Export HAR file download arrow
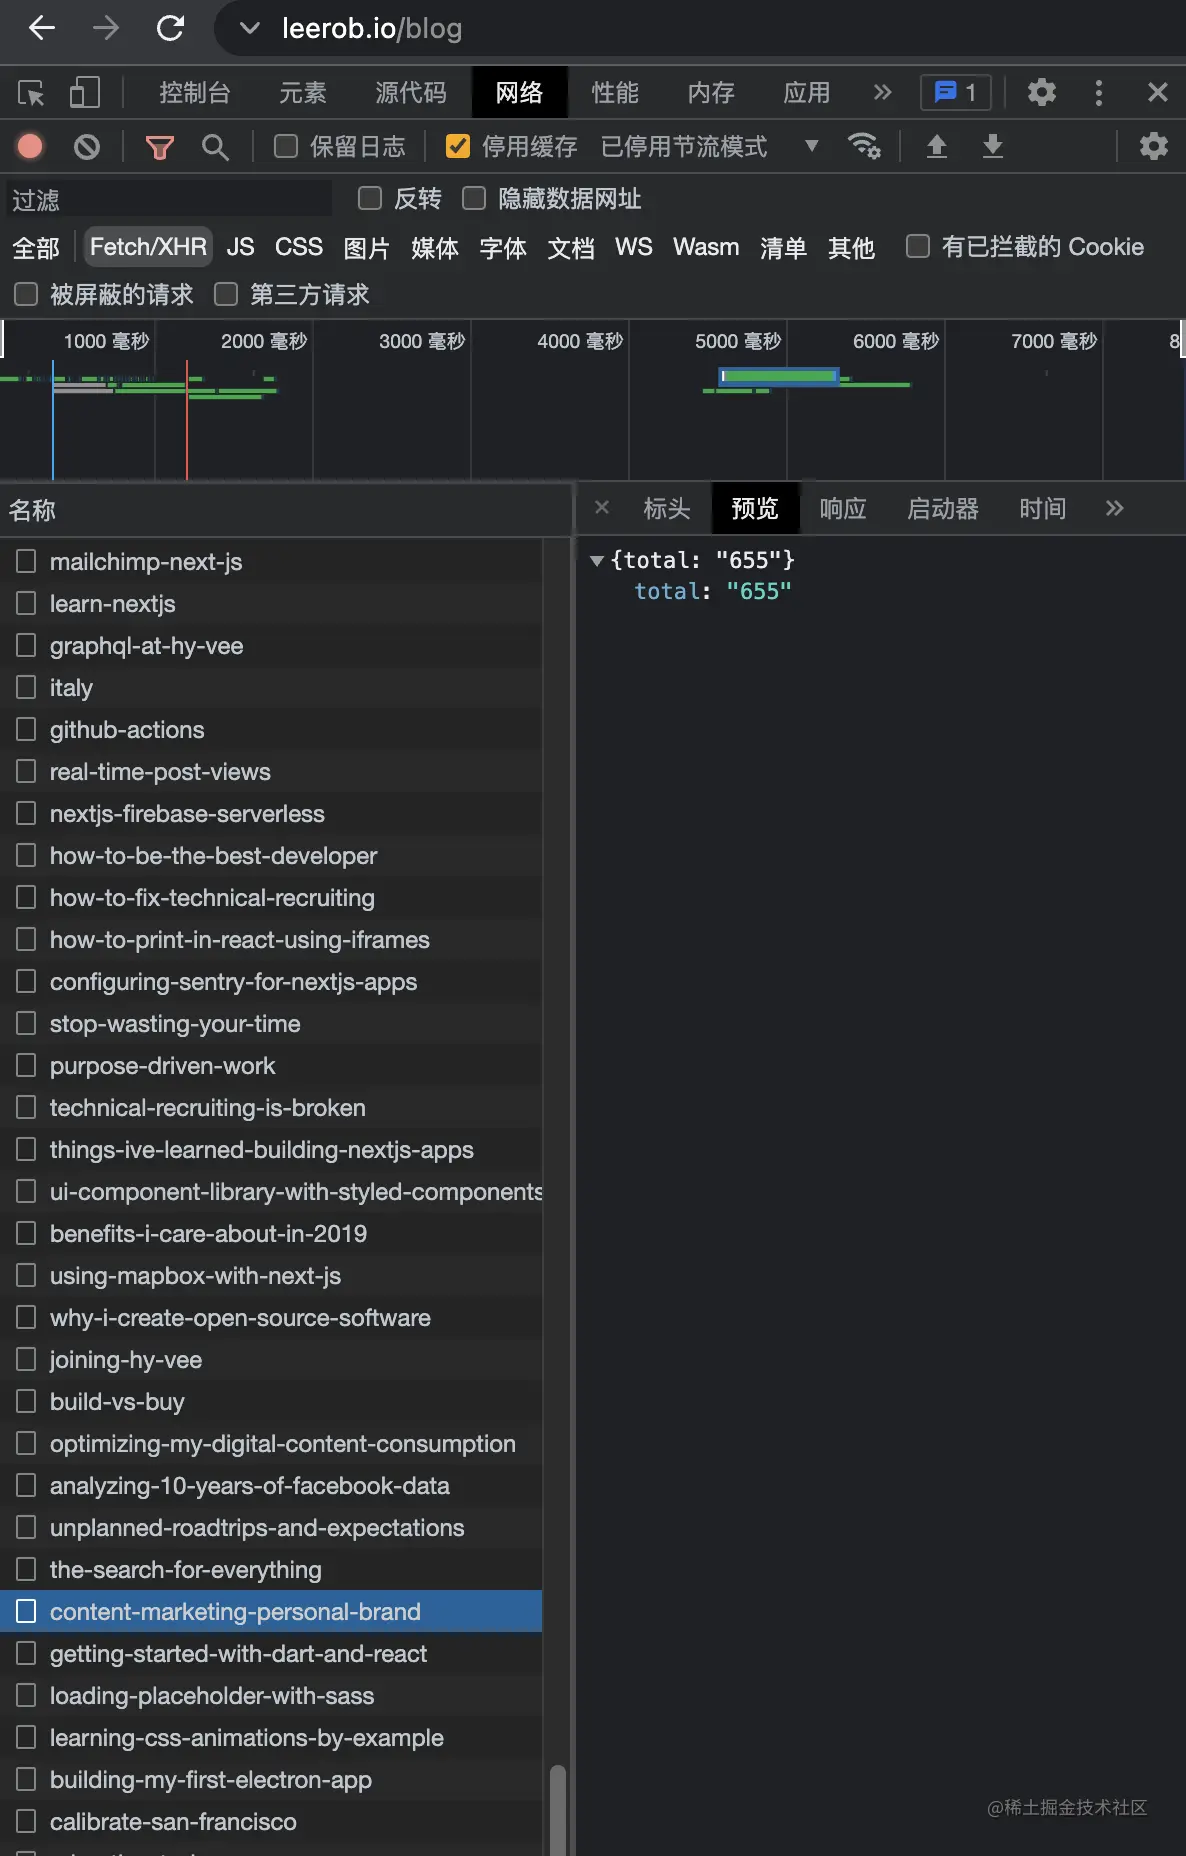Image resolution: width=1186 pixels, height=1856 pixels. tap(993, 146)
